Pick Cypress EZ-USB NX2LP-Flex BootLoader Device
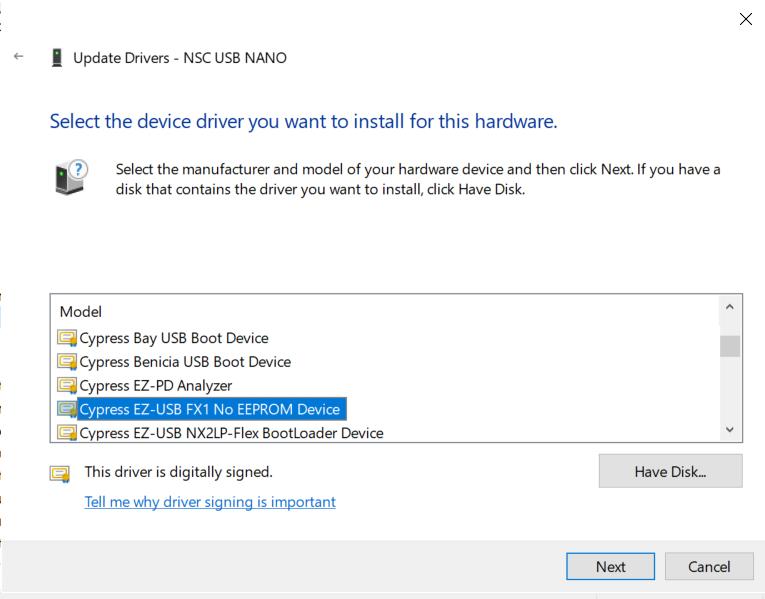Screen dimensions: 765x599 [x=231, y=433]
